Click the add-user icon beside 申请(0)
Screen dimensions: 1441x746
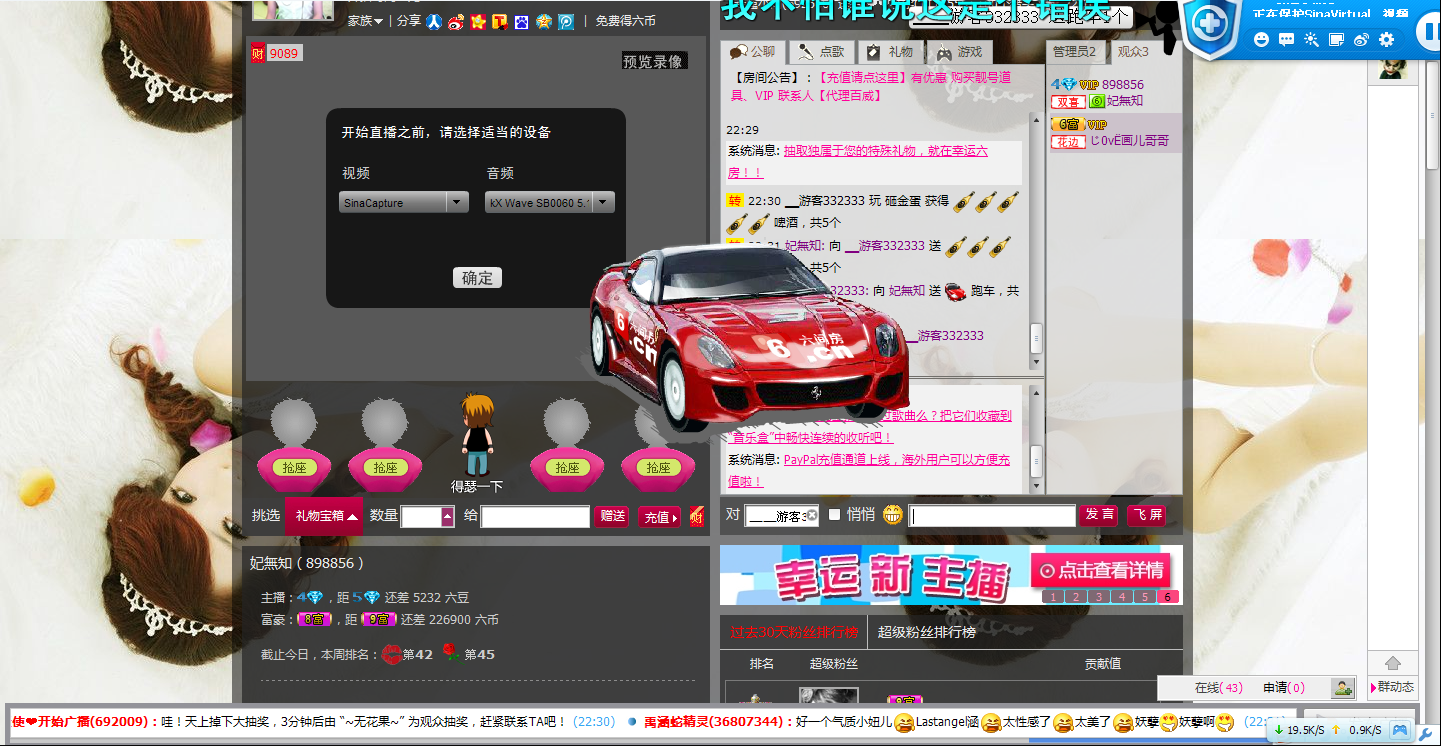pyautogui.click(x=1342, y=688)
